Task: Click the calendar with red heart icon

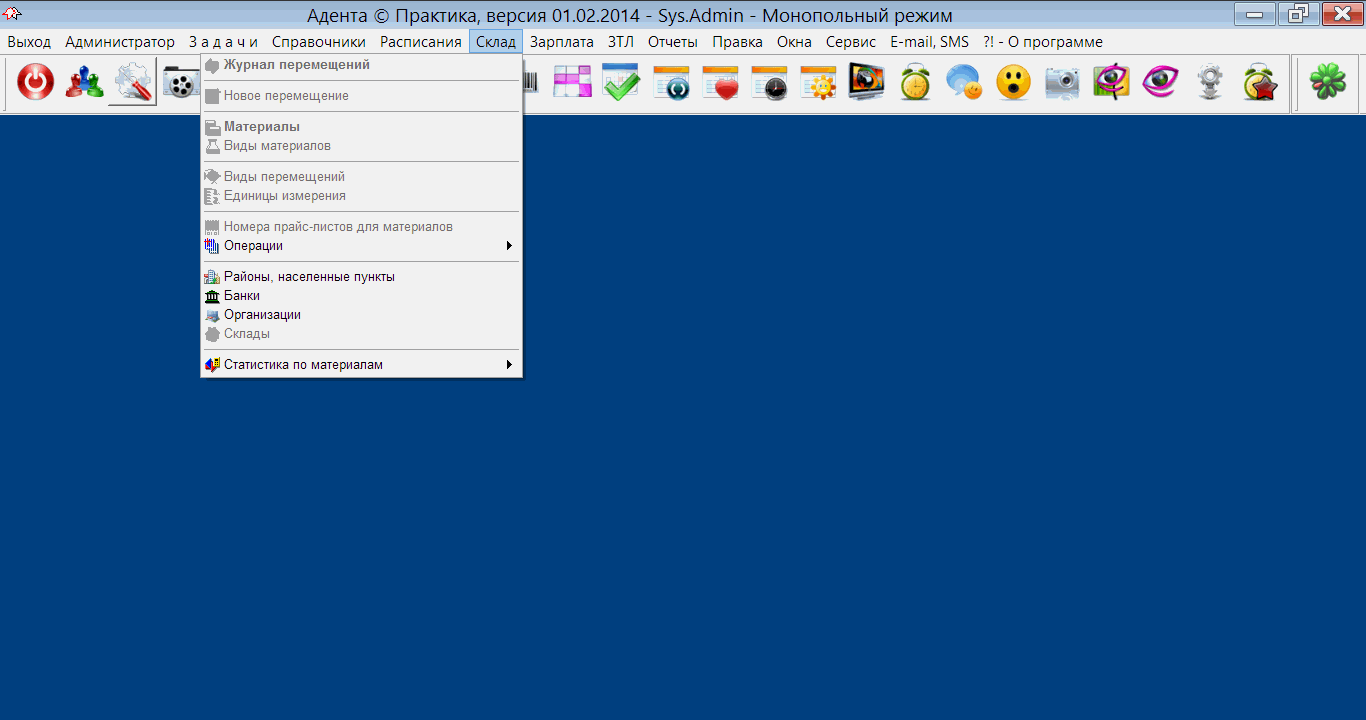Action: click(720, 83)
